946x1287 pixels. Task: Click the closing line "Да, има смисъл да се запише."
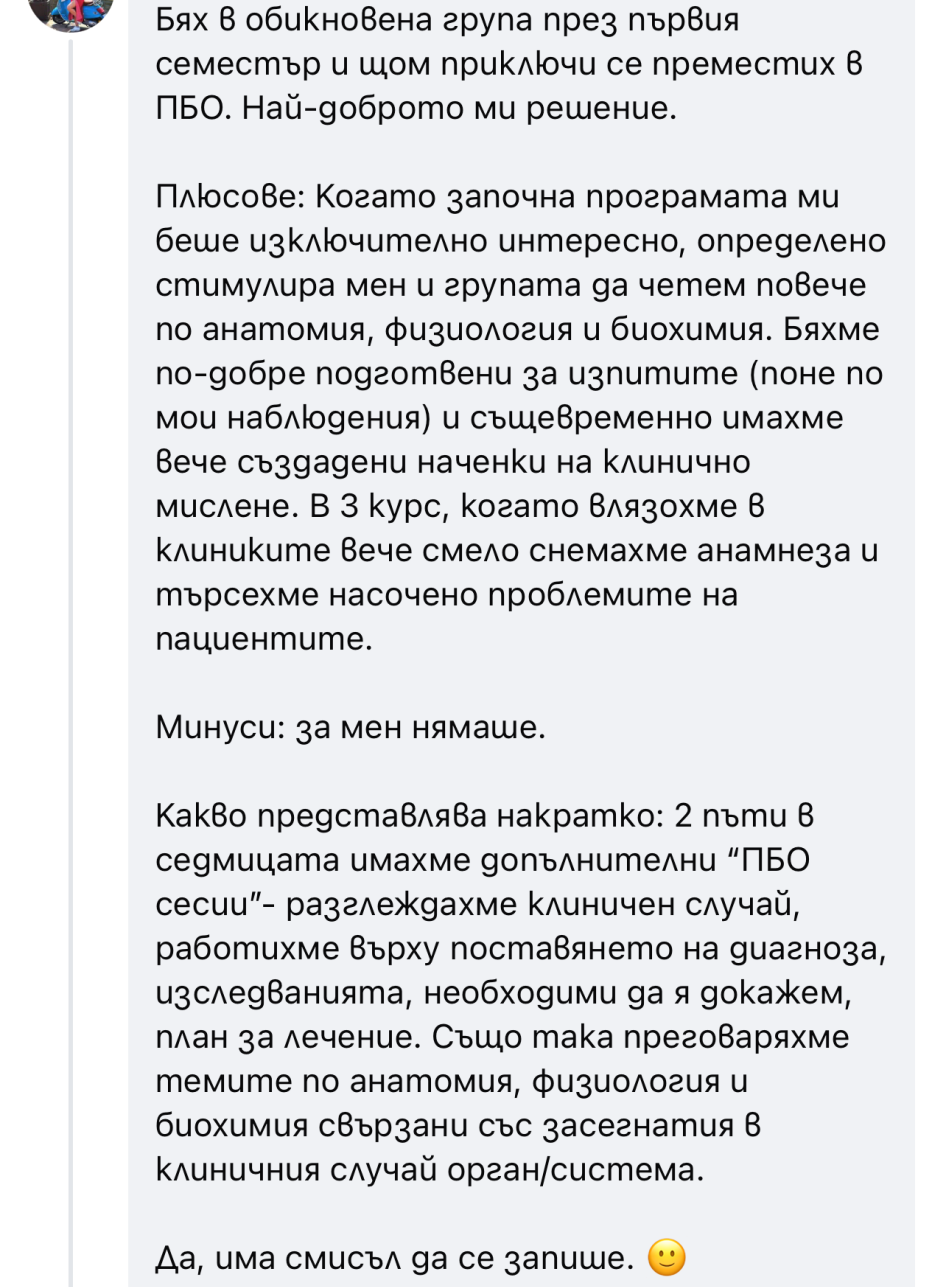(395, 1258)
